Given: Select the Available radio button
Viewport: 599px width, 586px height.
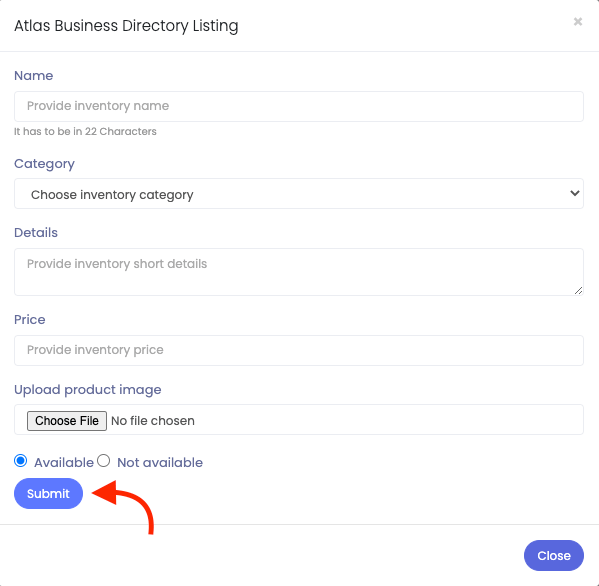Looking at the screenshot, I should 21,461.
